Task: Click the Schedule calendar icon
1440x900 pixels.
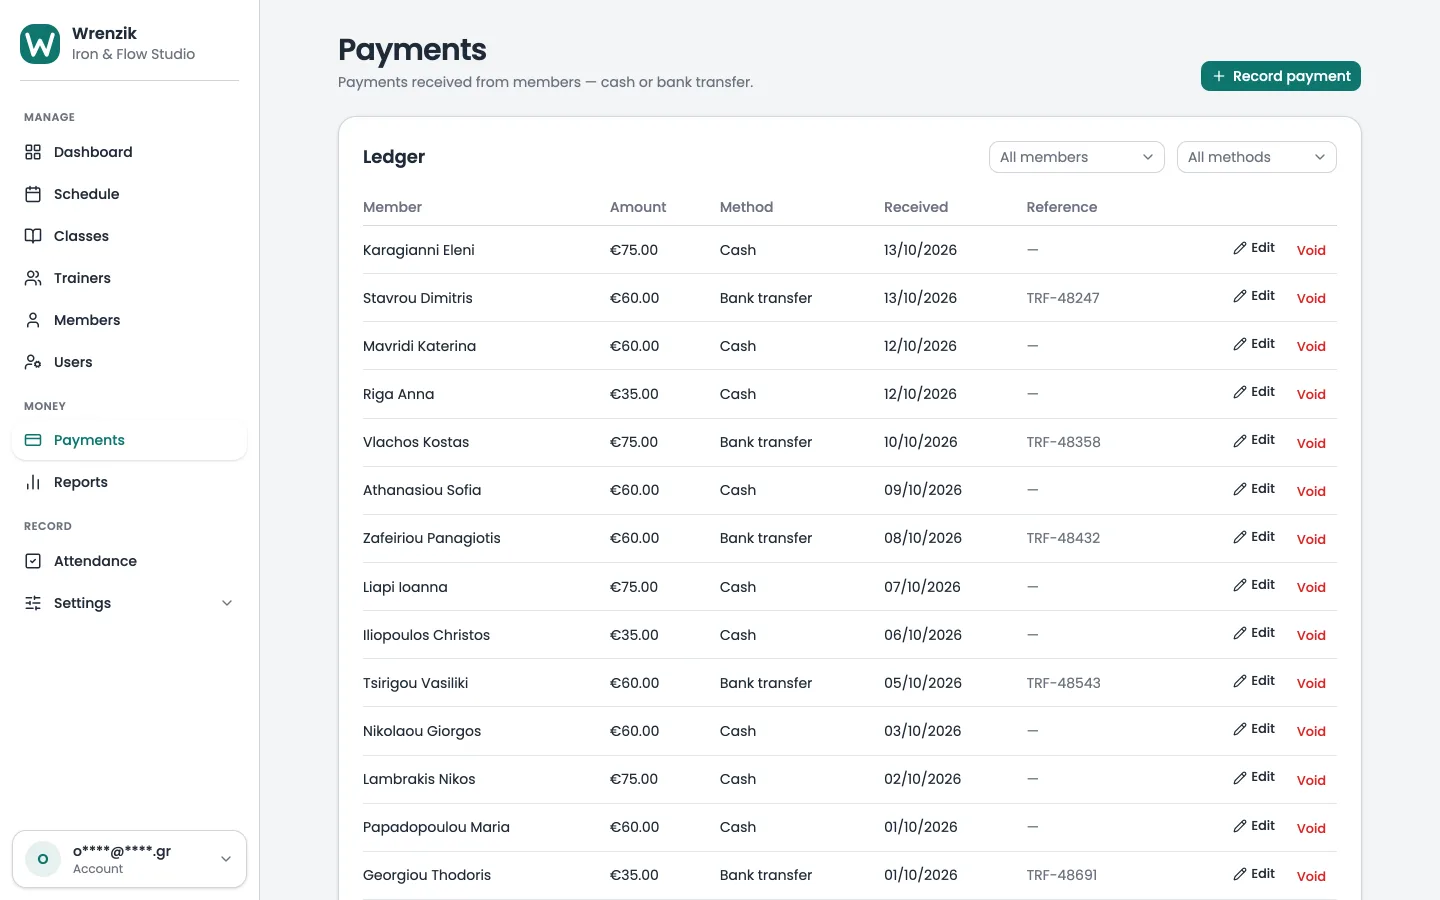Action: tap(33, 194)
